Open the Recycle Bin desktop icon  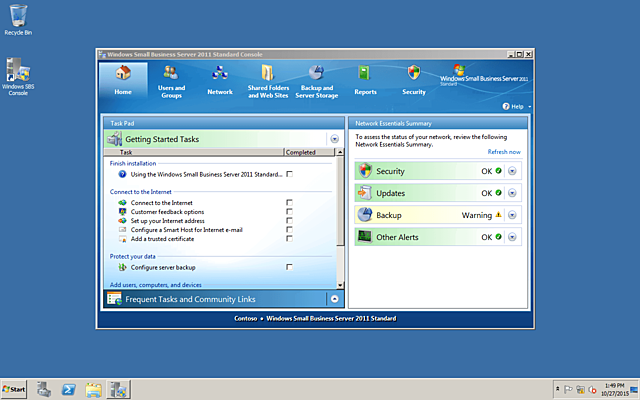18,20
